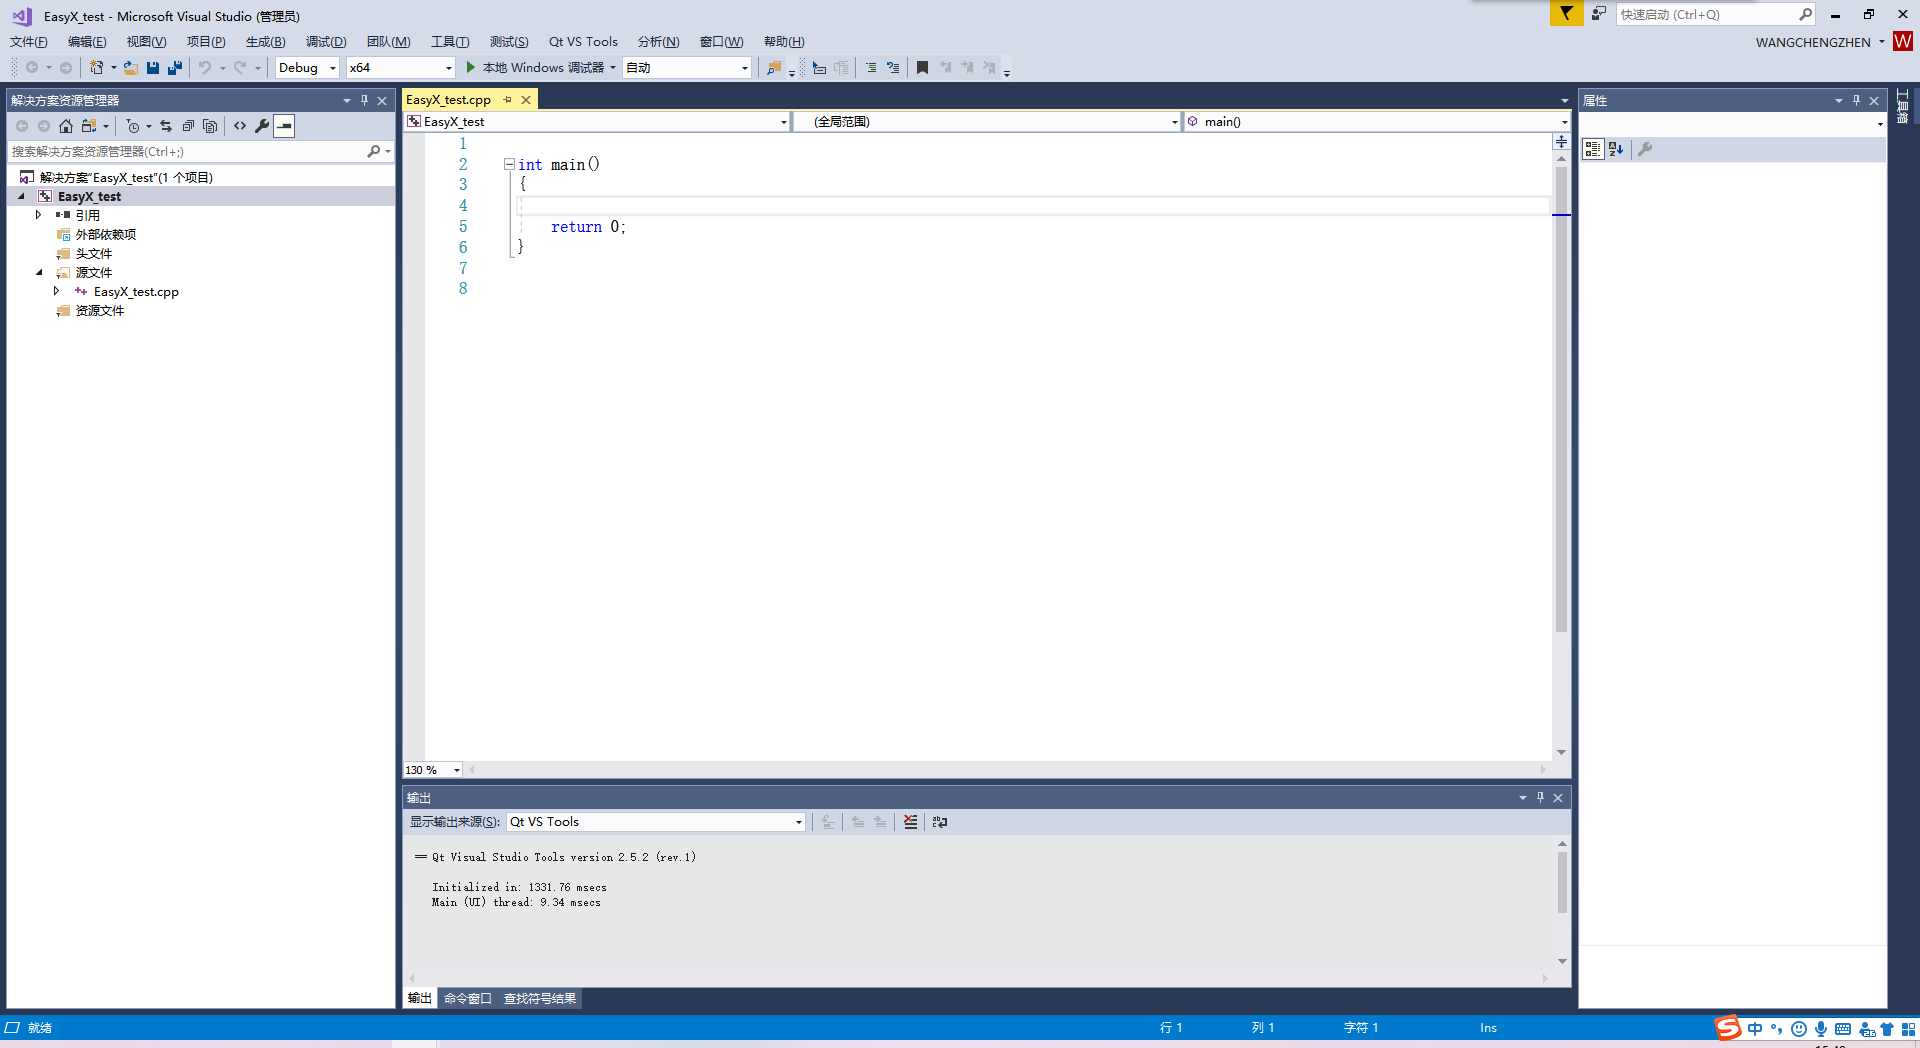Switch to the 查找符号结果 tab

pyautogui.click(x=540, y=998)
